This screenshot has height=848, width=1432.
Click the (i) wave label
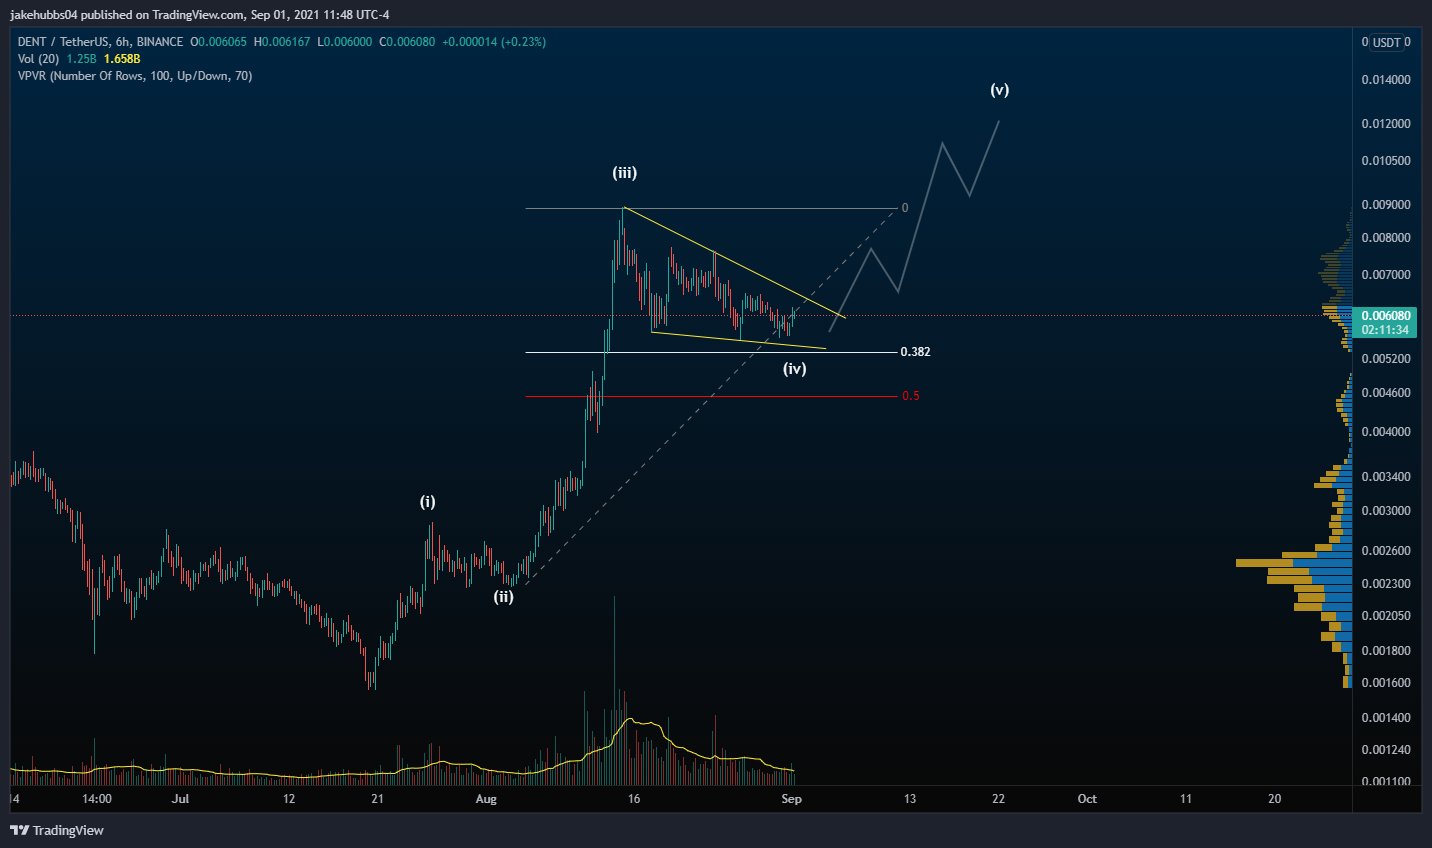coord(427,502)
